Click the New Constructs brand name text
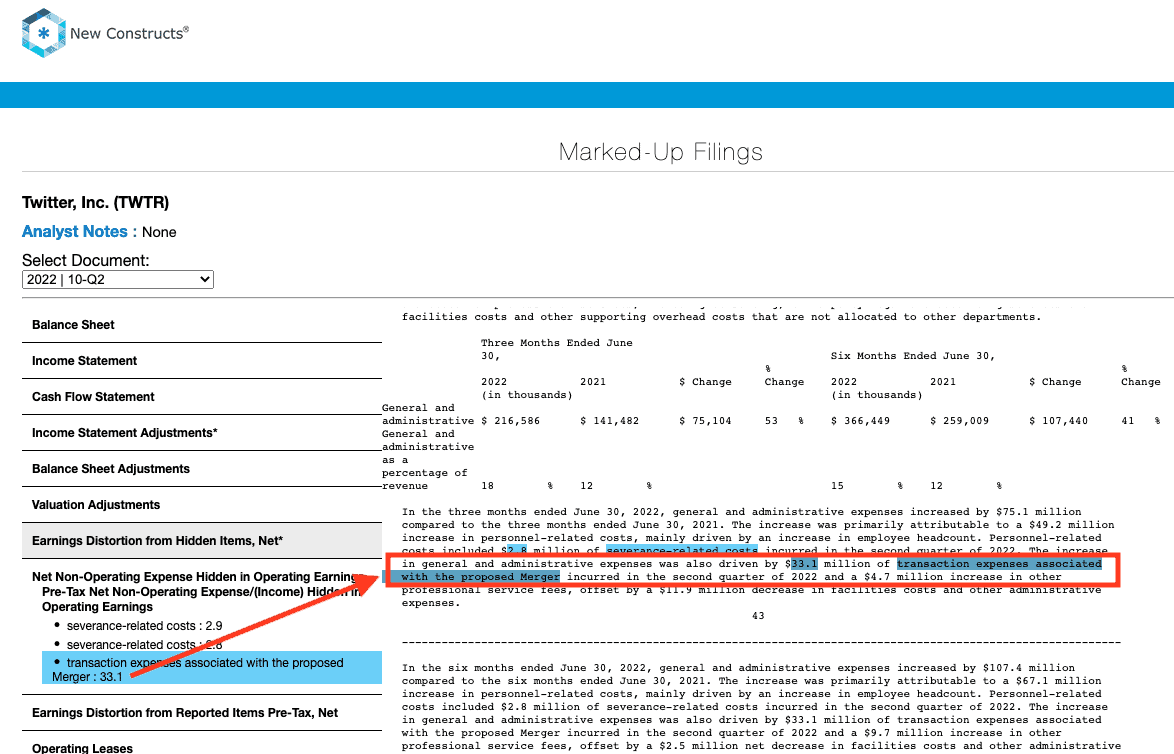This screenshot has height=754, width=1174. (x=129, y=33)
